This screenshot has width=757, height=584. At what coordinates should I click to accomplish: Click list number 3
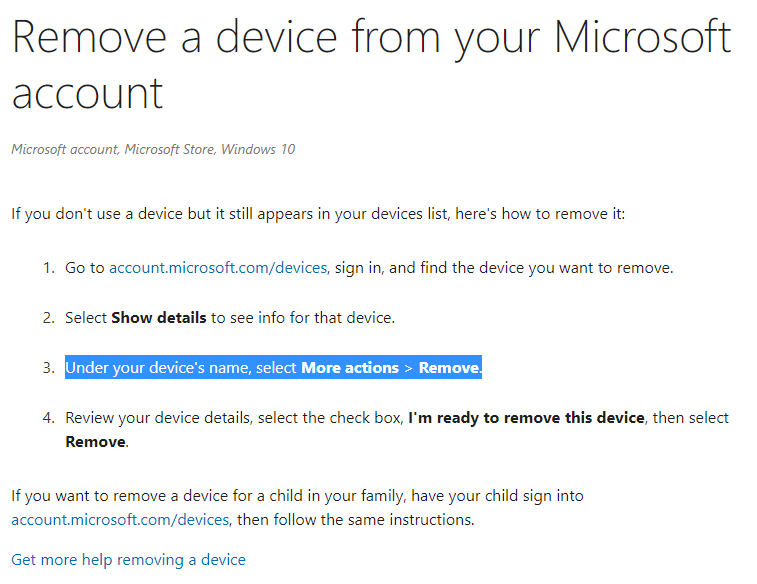tap(49, 368)
